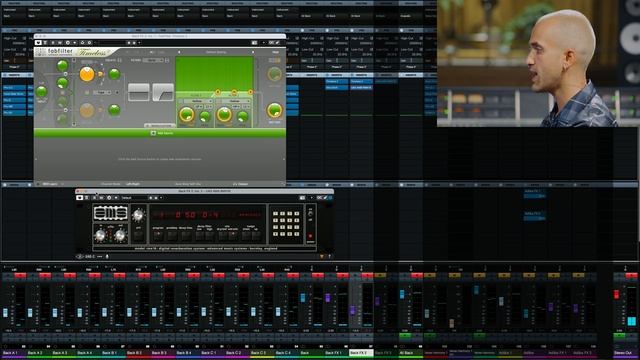The width and height of the screenshot is (640, 360).
Task: Click the input level knob on AMS RMX16
Action: coord(100,235)
